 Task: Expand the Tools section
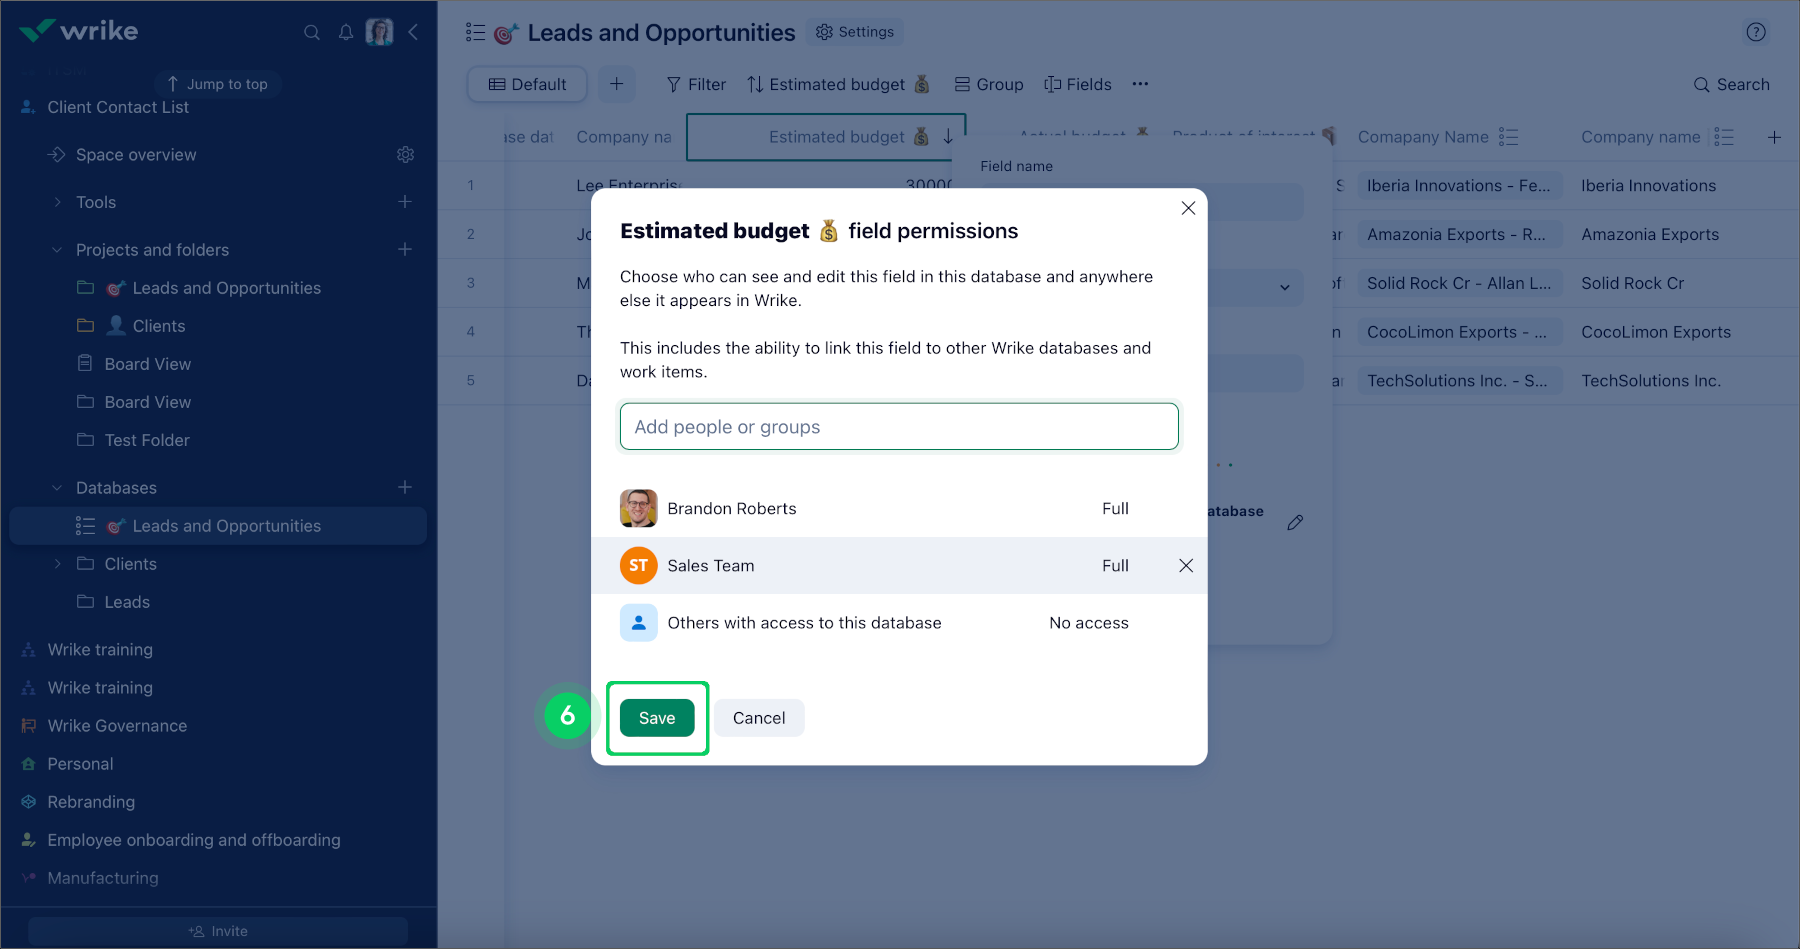point(57,202)
